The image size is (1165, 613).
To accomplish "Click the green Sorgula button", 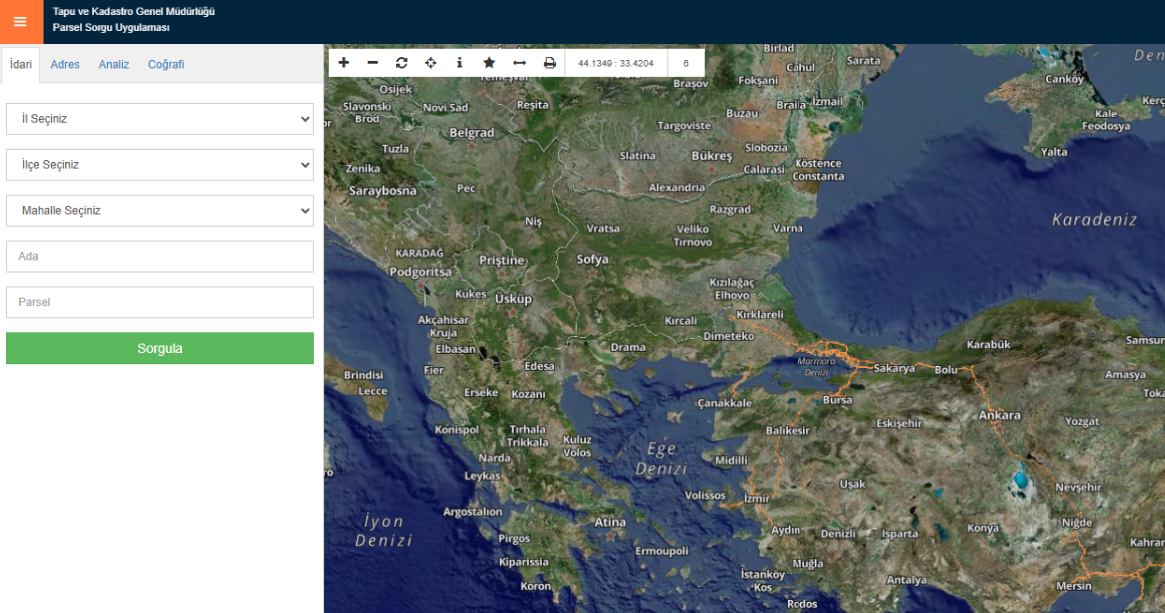I will click(x=160, y=348).
